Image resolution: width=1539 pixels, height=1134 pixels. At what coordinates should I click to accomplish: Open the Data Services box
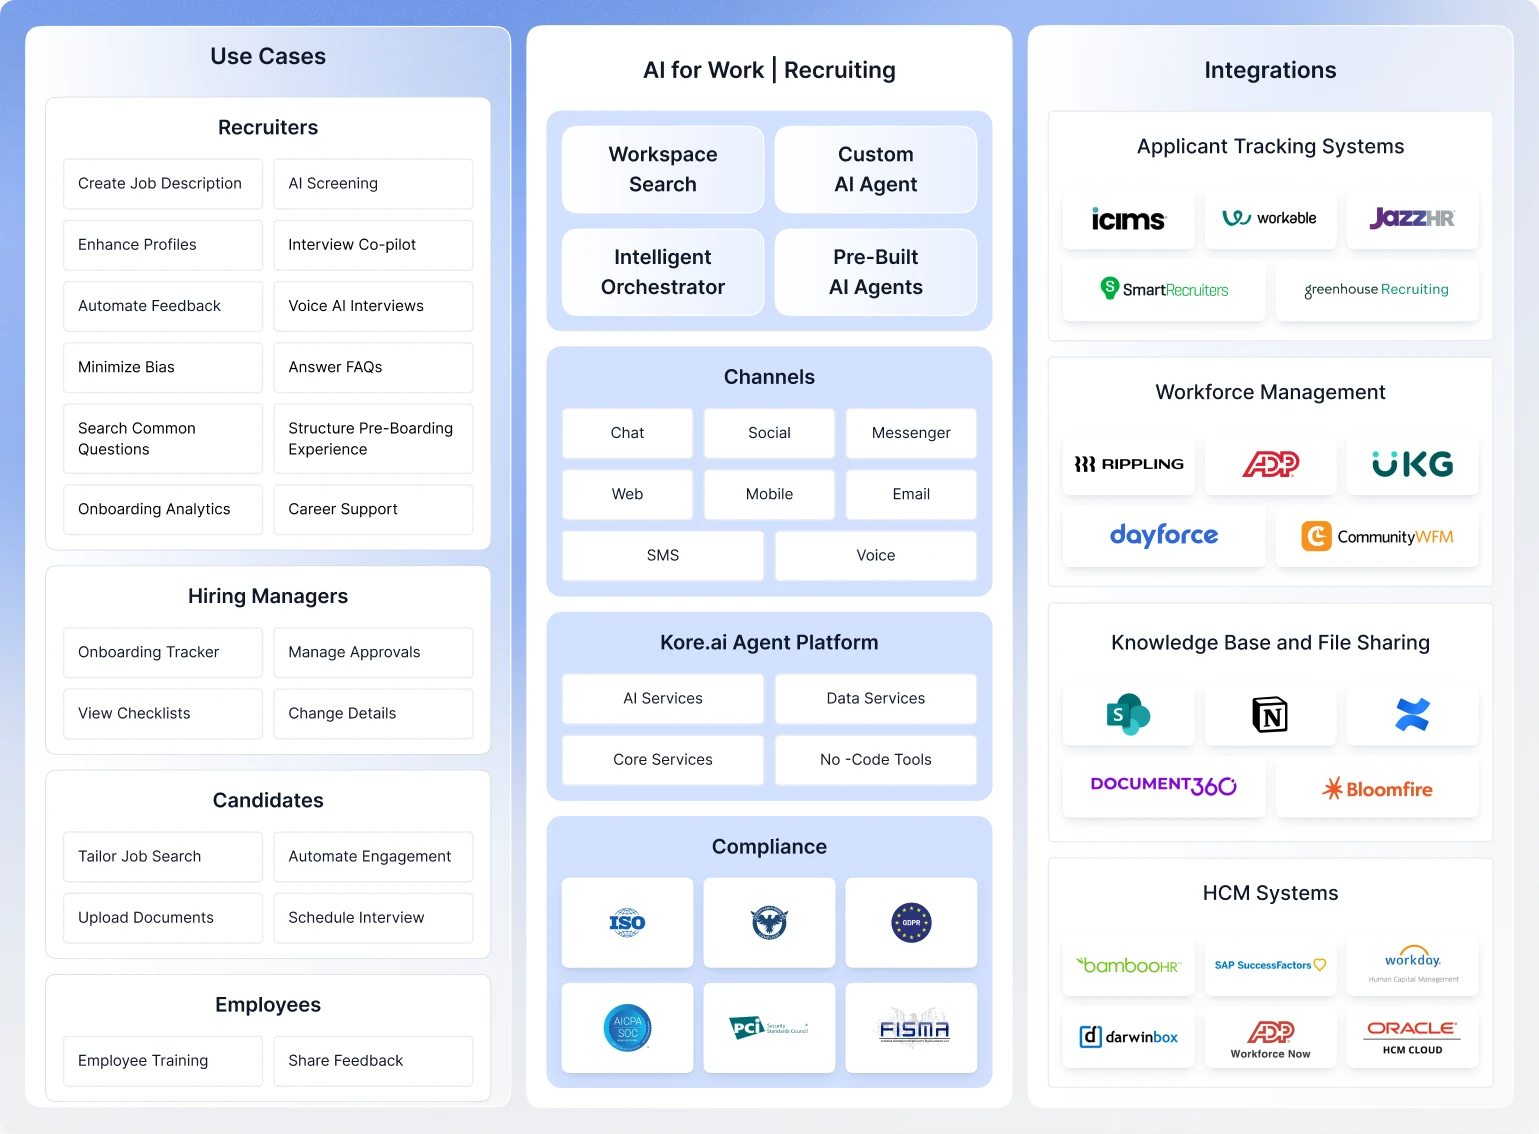876,699
